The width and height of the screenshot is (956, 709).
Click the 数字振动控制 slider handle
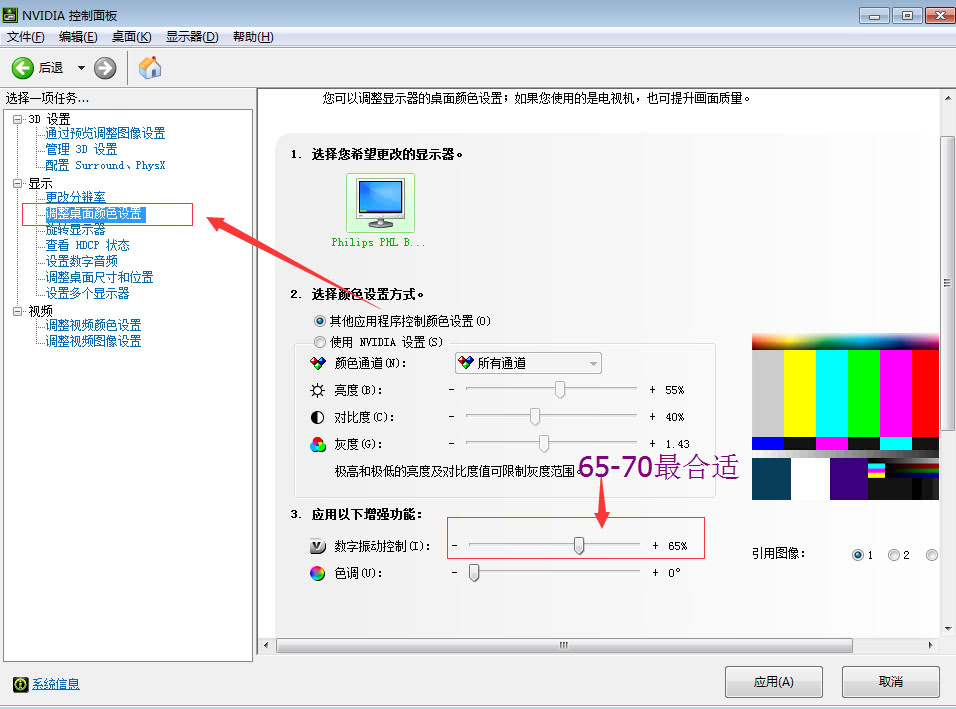[x=580, y=542]
